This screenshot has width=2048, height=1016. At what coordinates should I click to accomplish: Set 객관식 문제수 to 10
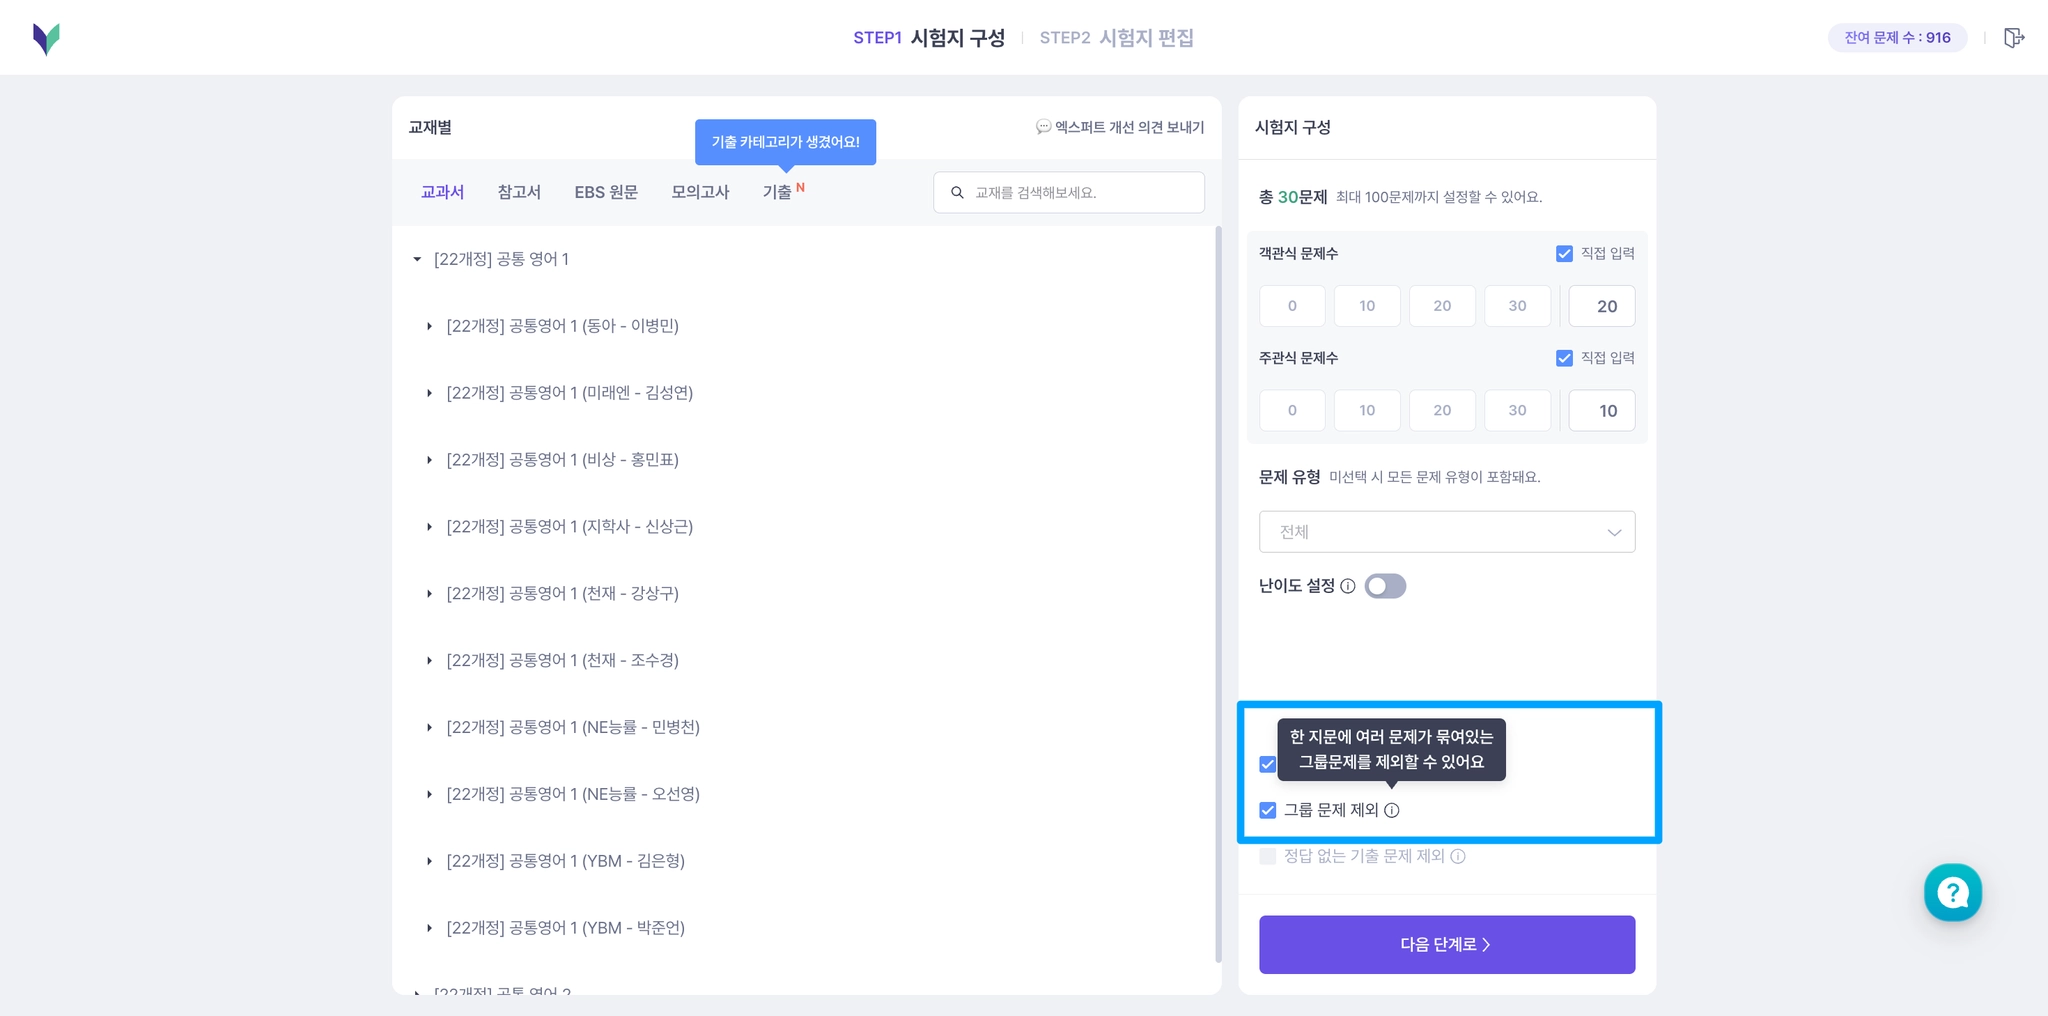(1367, 306)
